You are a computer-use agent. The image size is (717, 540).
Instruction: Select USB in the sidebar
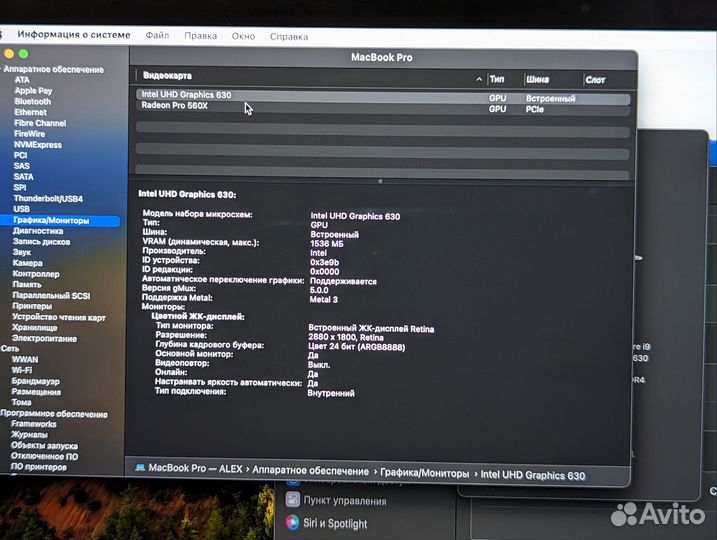pos(22,209)
